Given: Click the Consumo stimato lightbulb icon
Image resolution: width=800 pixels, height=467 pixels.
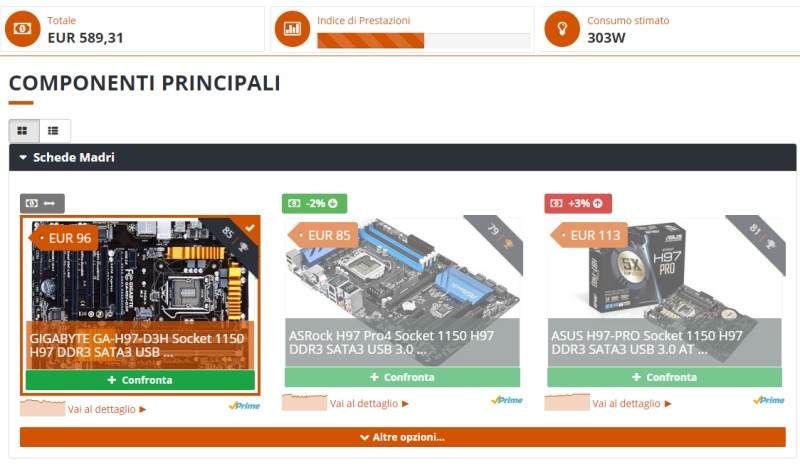Looking at the screenshot, I should click(562, 29).
